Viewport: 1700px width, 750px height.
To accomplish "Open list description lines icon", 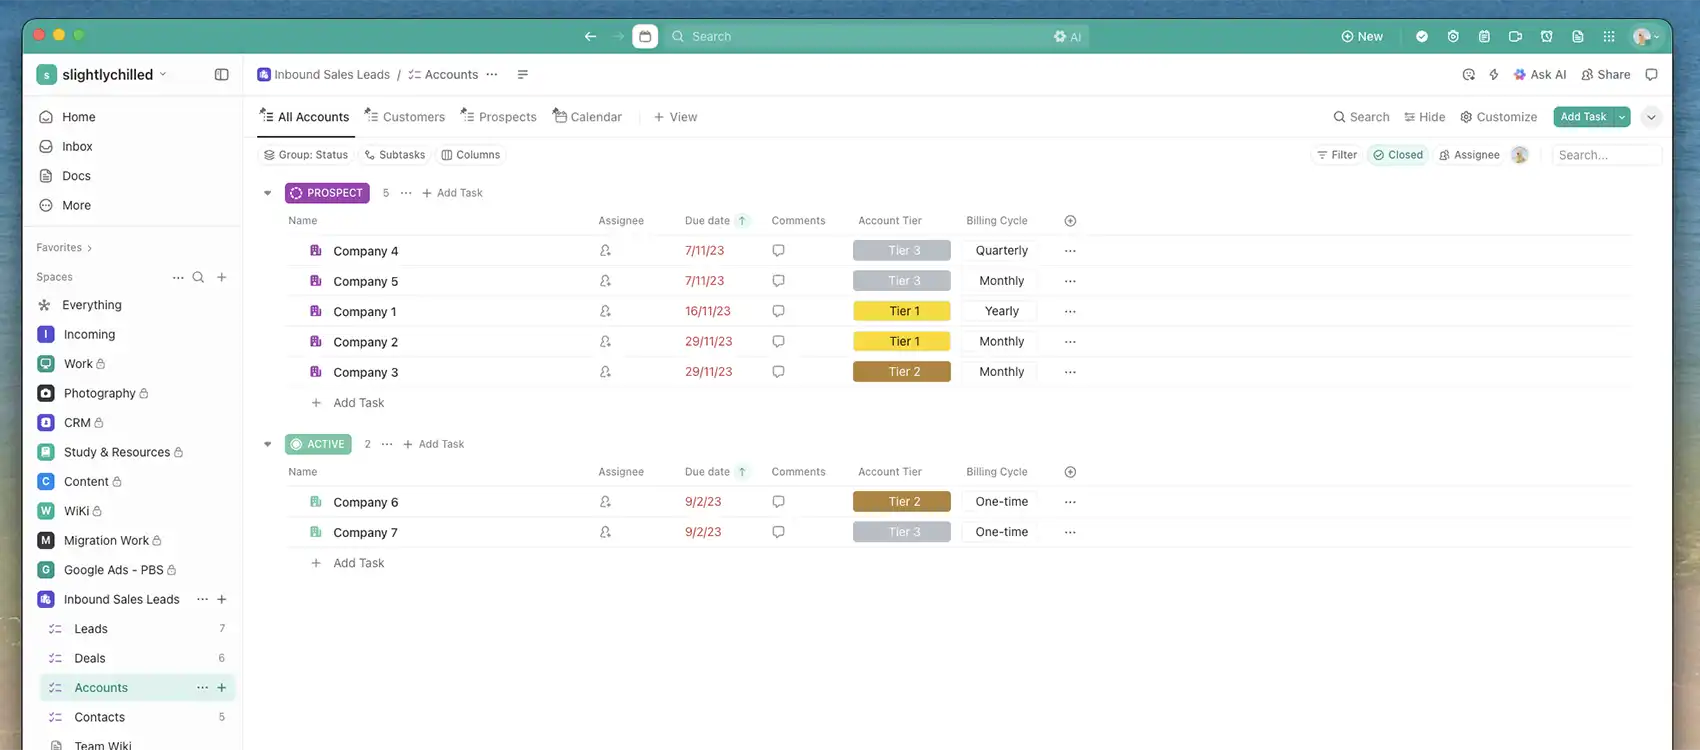I will click(x=522, y=75).
